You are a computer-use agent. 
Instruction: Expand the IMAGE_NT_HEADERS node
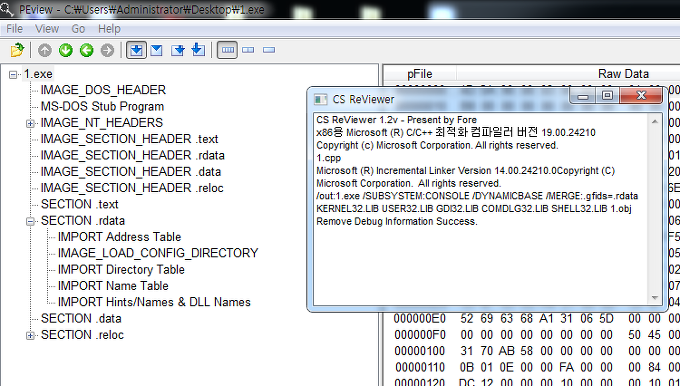tap(30, 124)
